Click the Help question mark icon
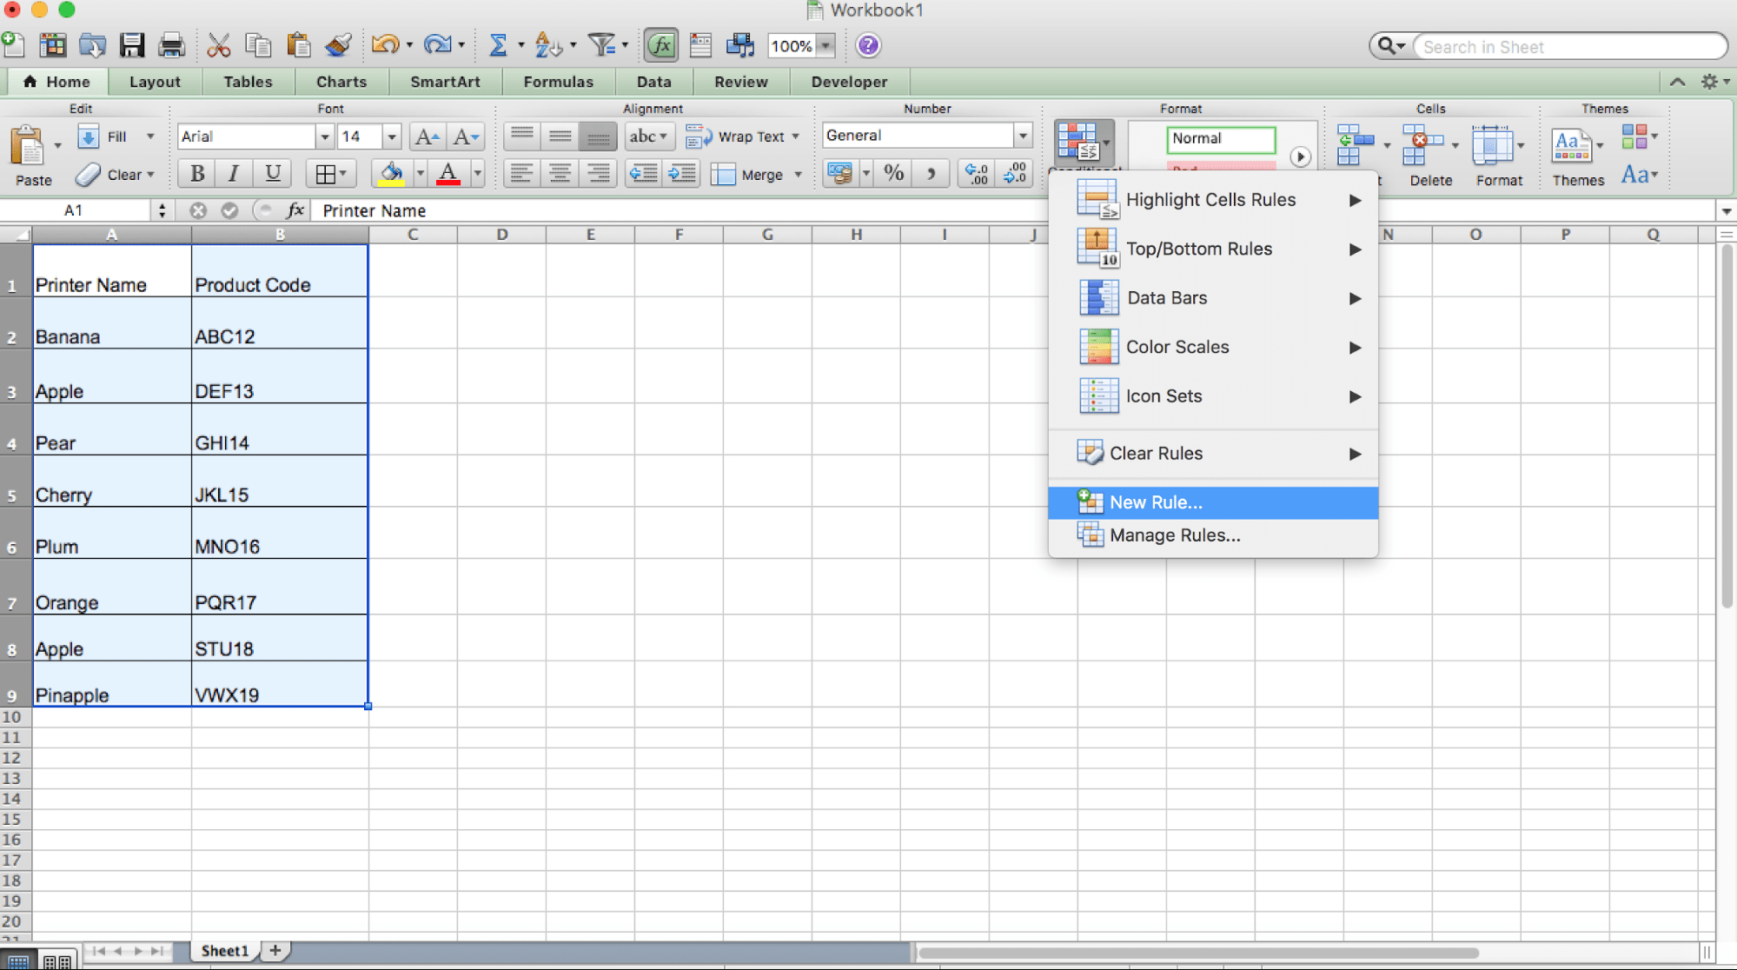The image size is (1737, 970). (x=868, y=45)
